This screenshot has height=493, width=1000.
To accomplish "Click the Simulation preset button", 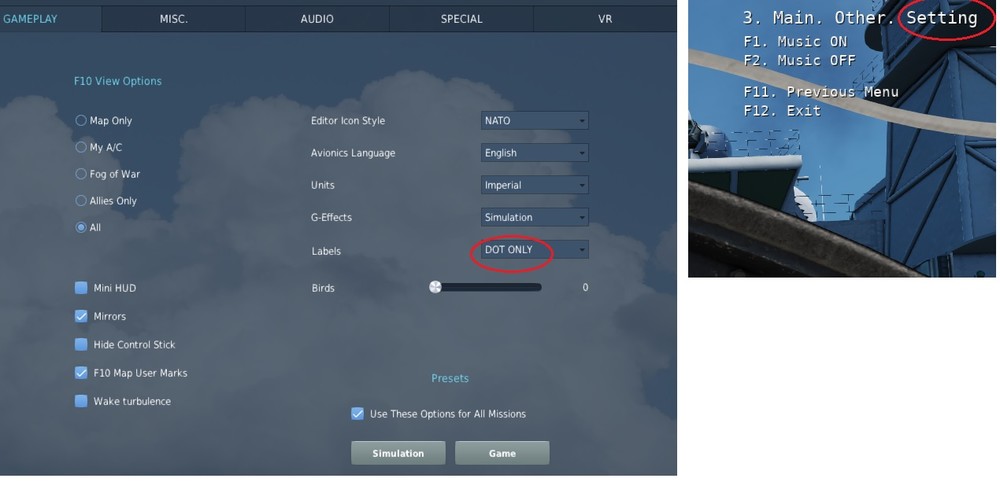I will tap(398, 453).
